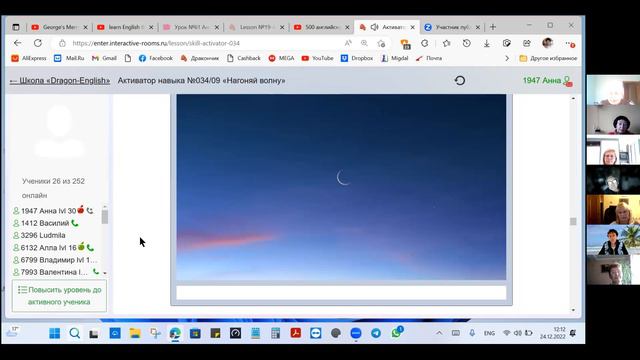Open browser history clock icon
Image resolution: width=640 pixels, height=360 pixels.
pos(467,43)
